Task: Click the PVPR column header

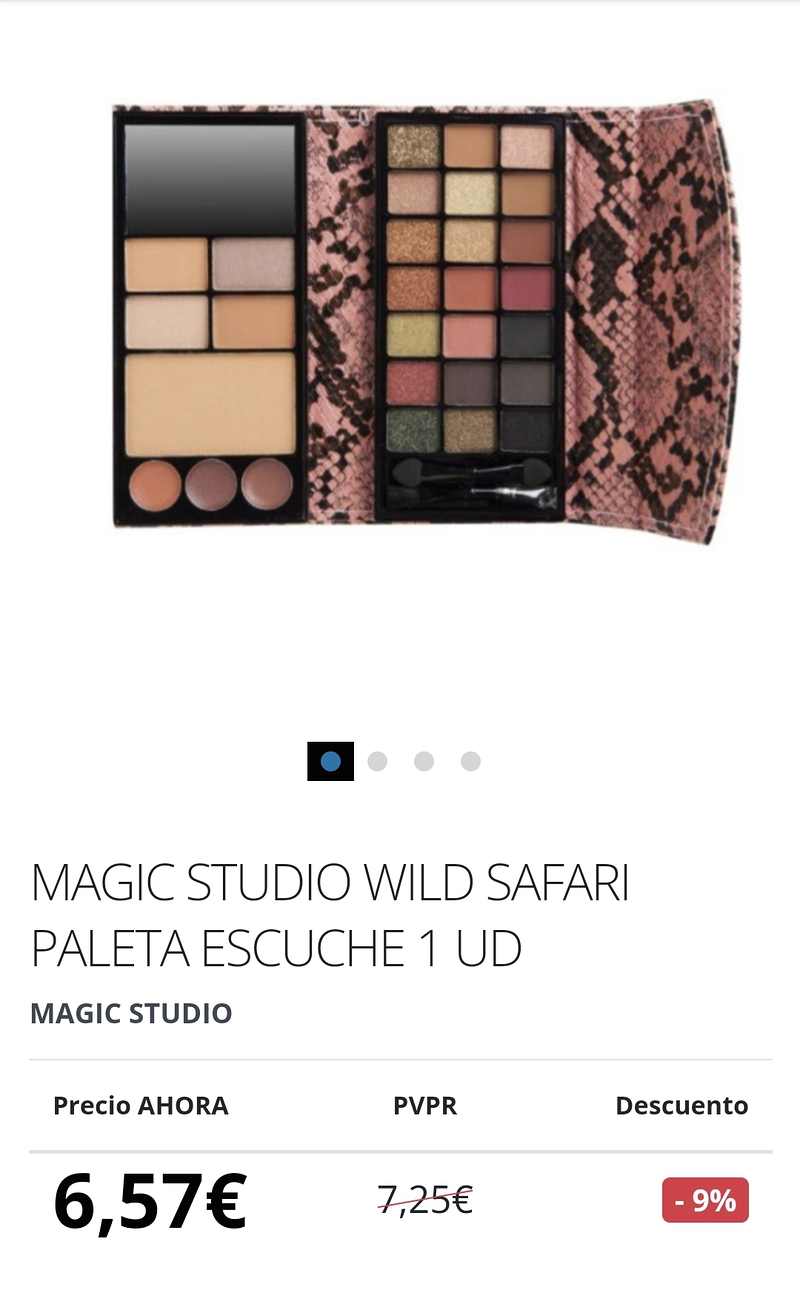Action: click(425, 1105)
